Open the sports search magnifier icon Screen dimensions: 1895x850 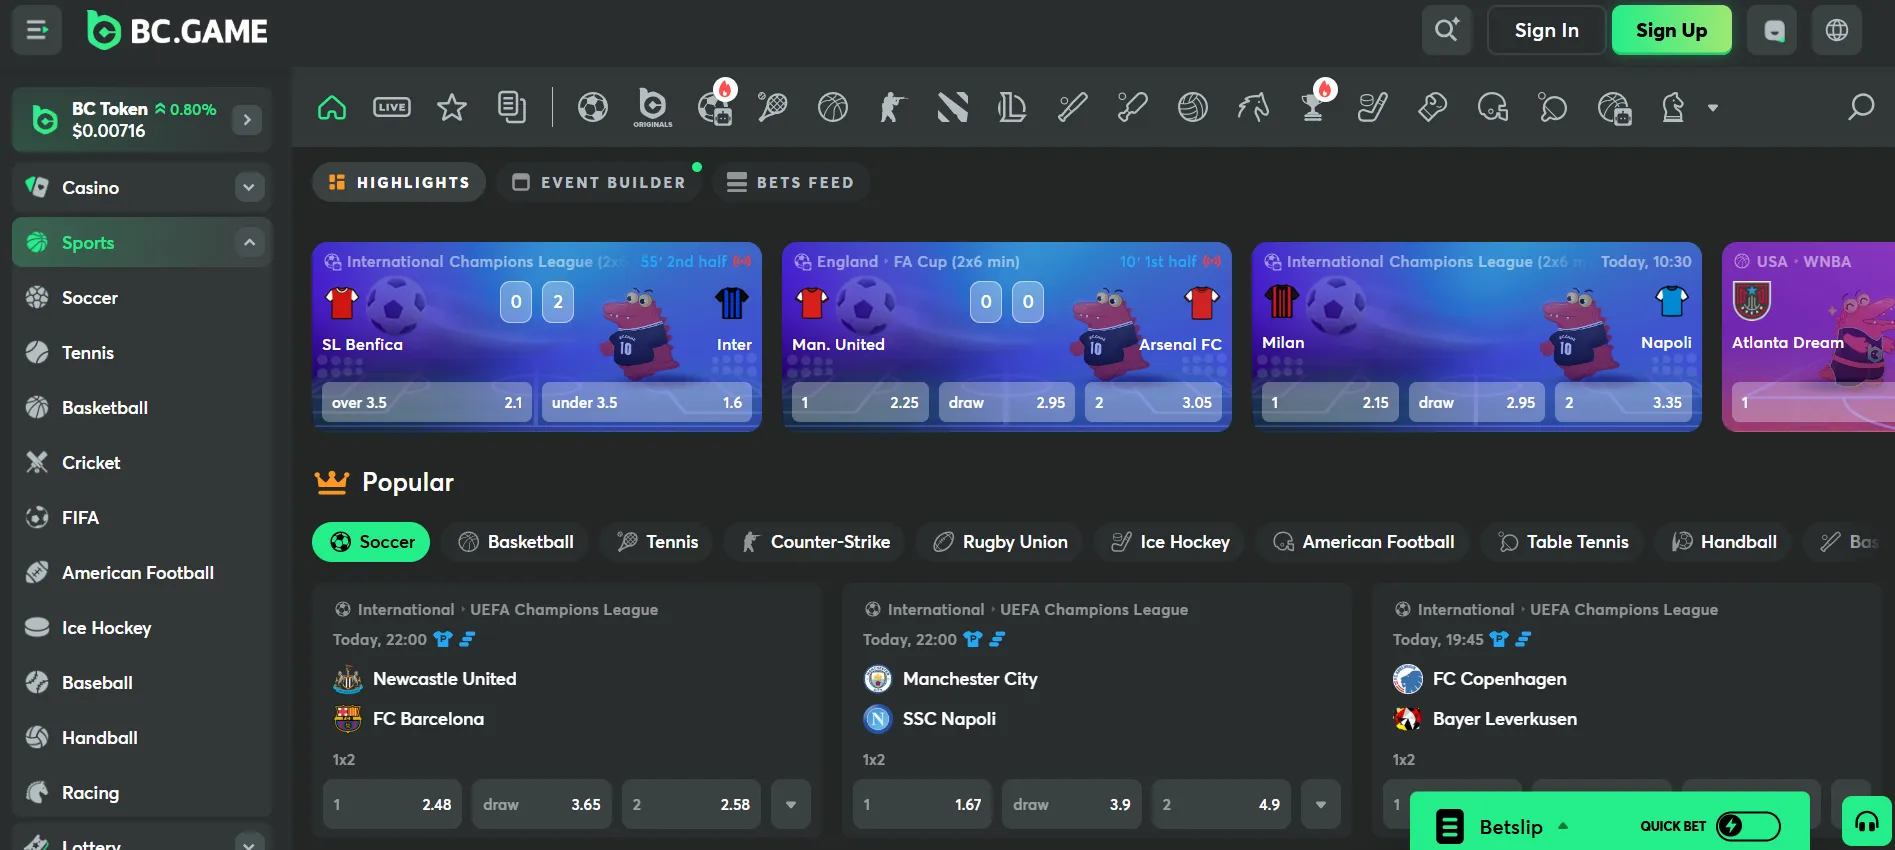click(1861, 107)
